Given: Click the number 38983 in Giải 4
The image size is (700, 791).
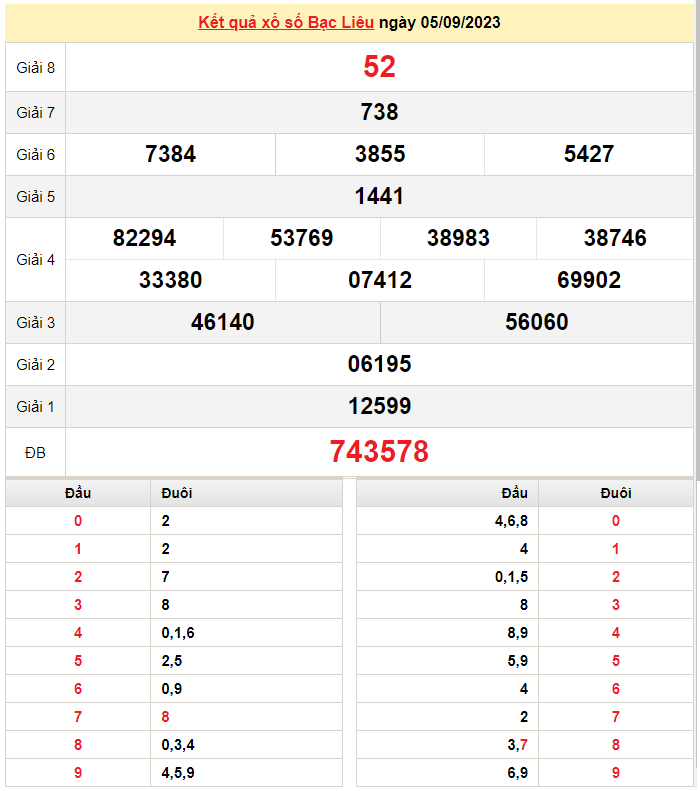Looking at the screenshot, I should 458,238.
